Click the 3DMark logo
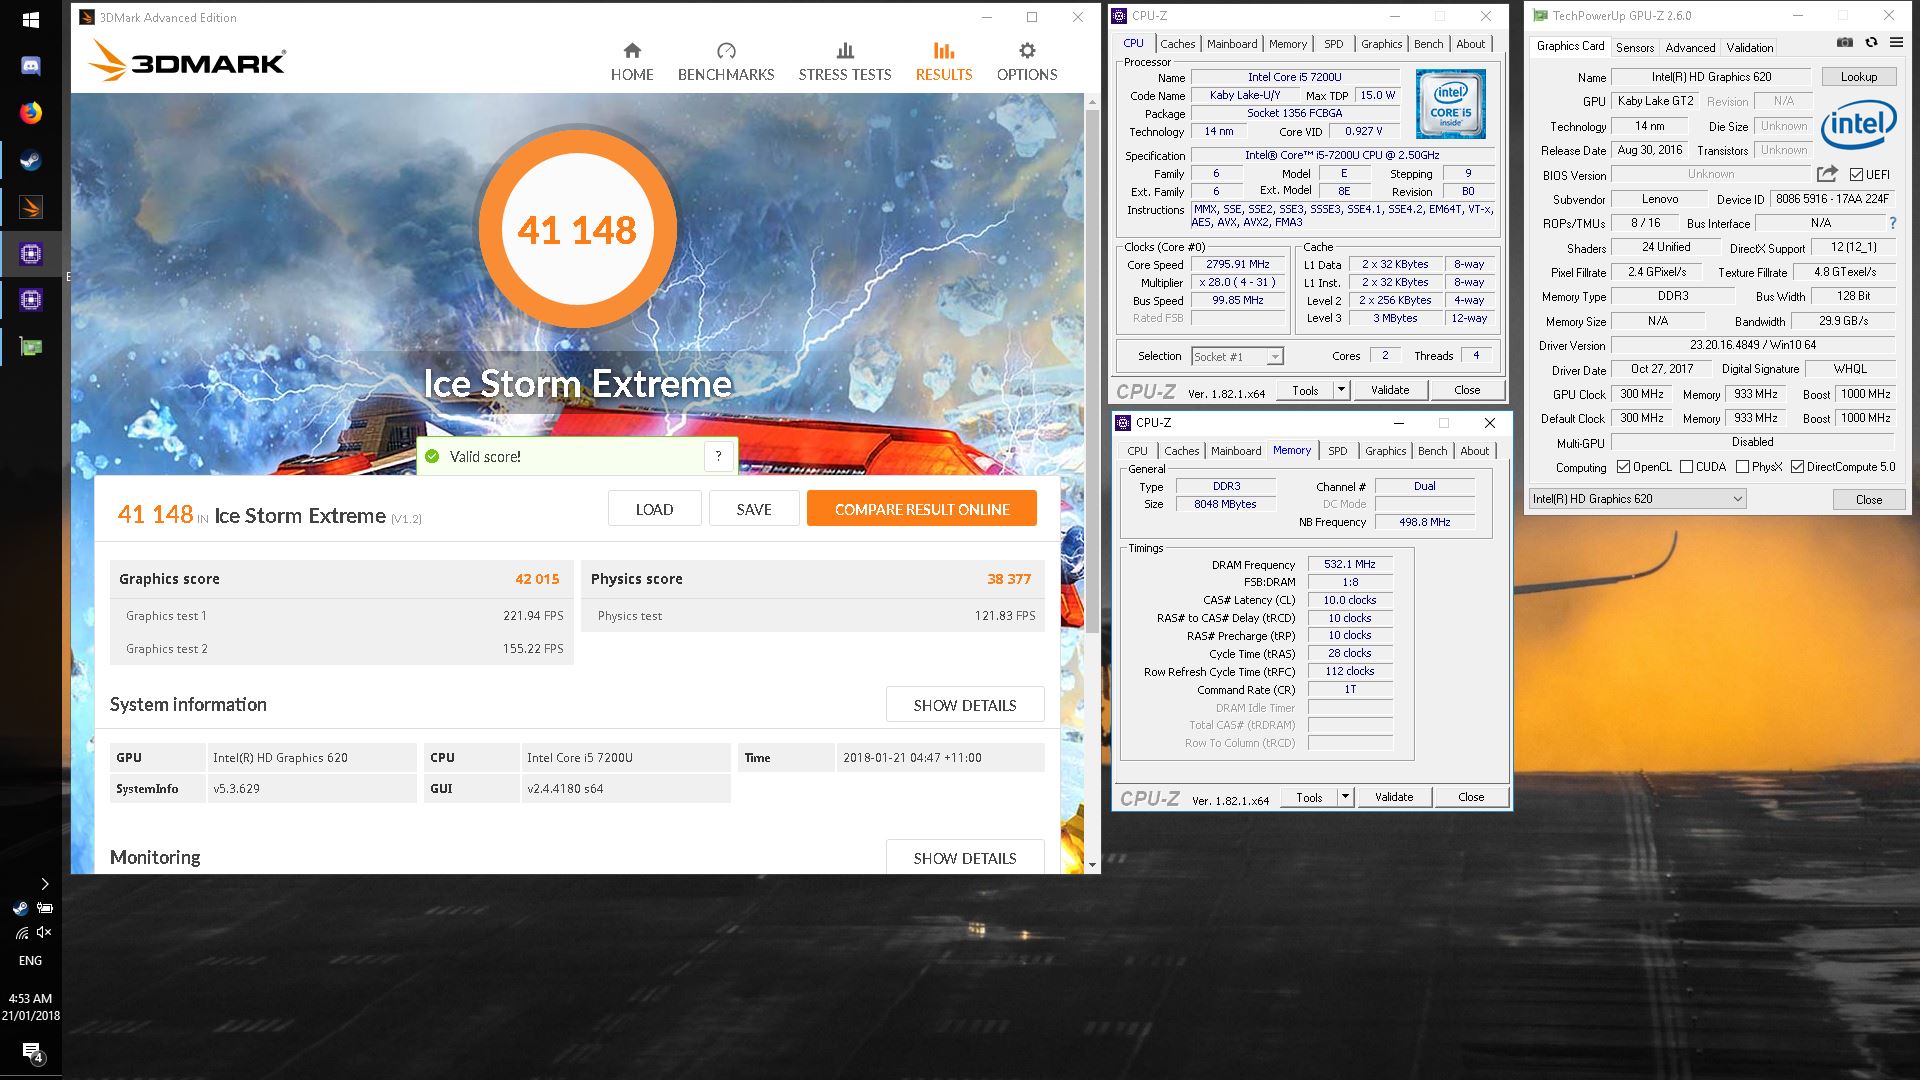 [x=187, y=60]
